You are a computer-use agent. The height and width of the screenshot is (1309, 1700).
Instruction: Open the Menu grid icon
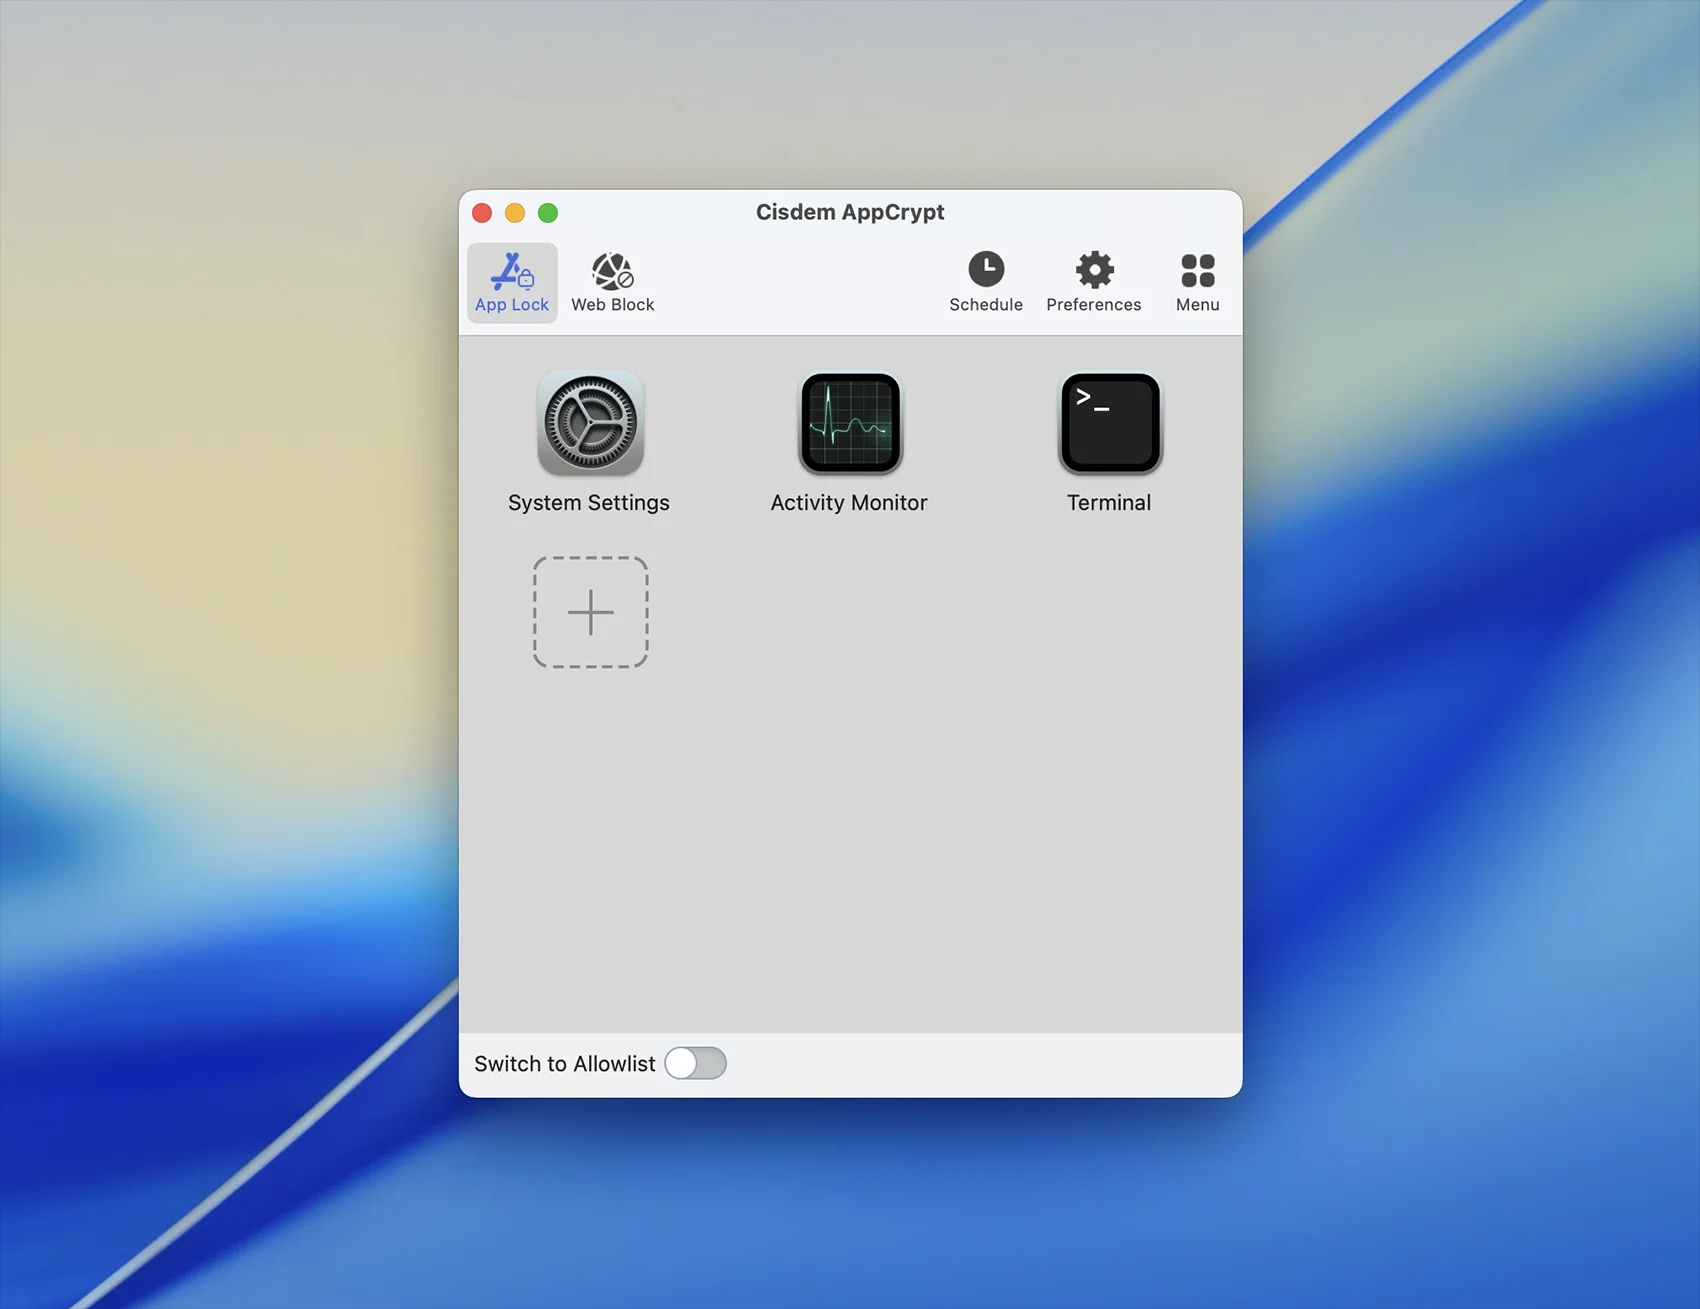[1198, 283]
